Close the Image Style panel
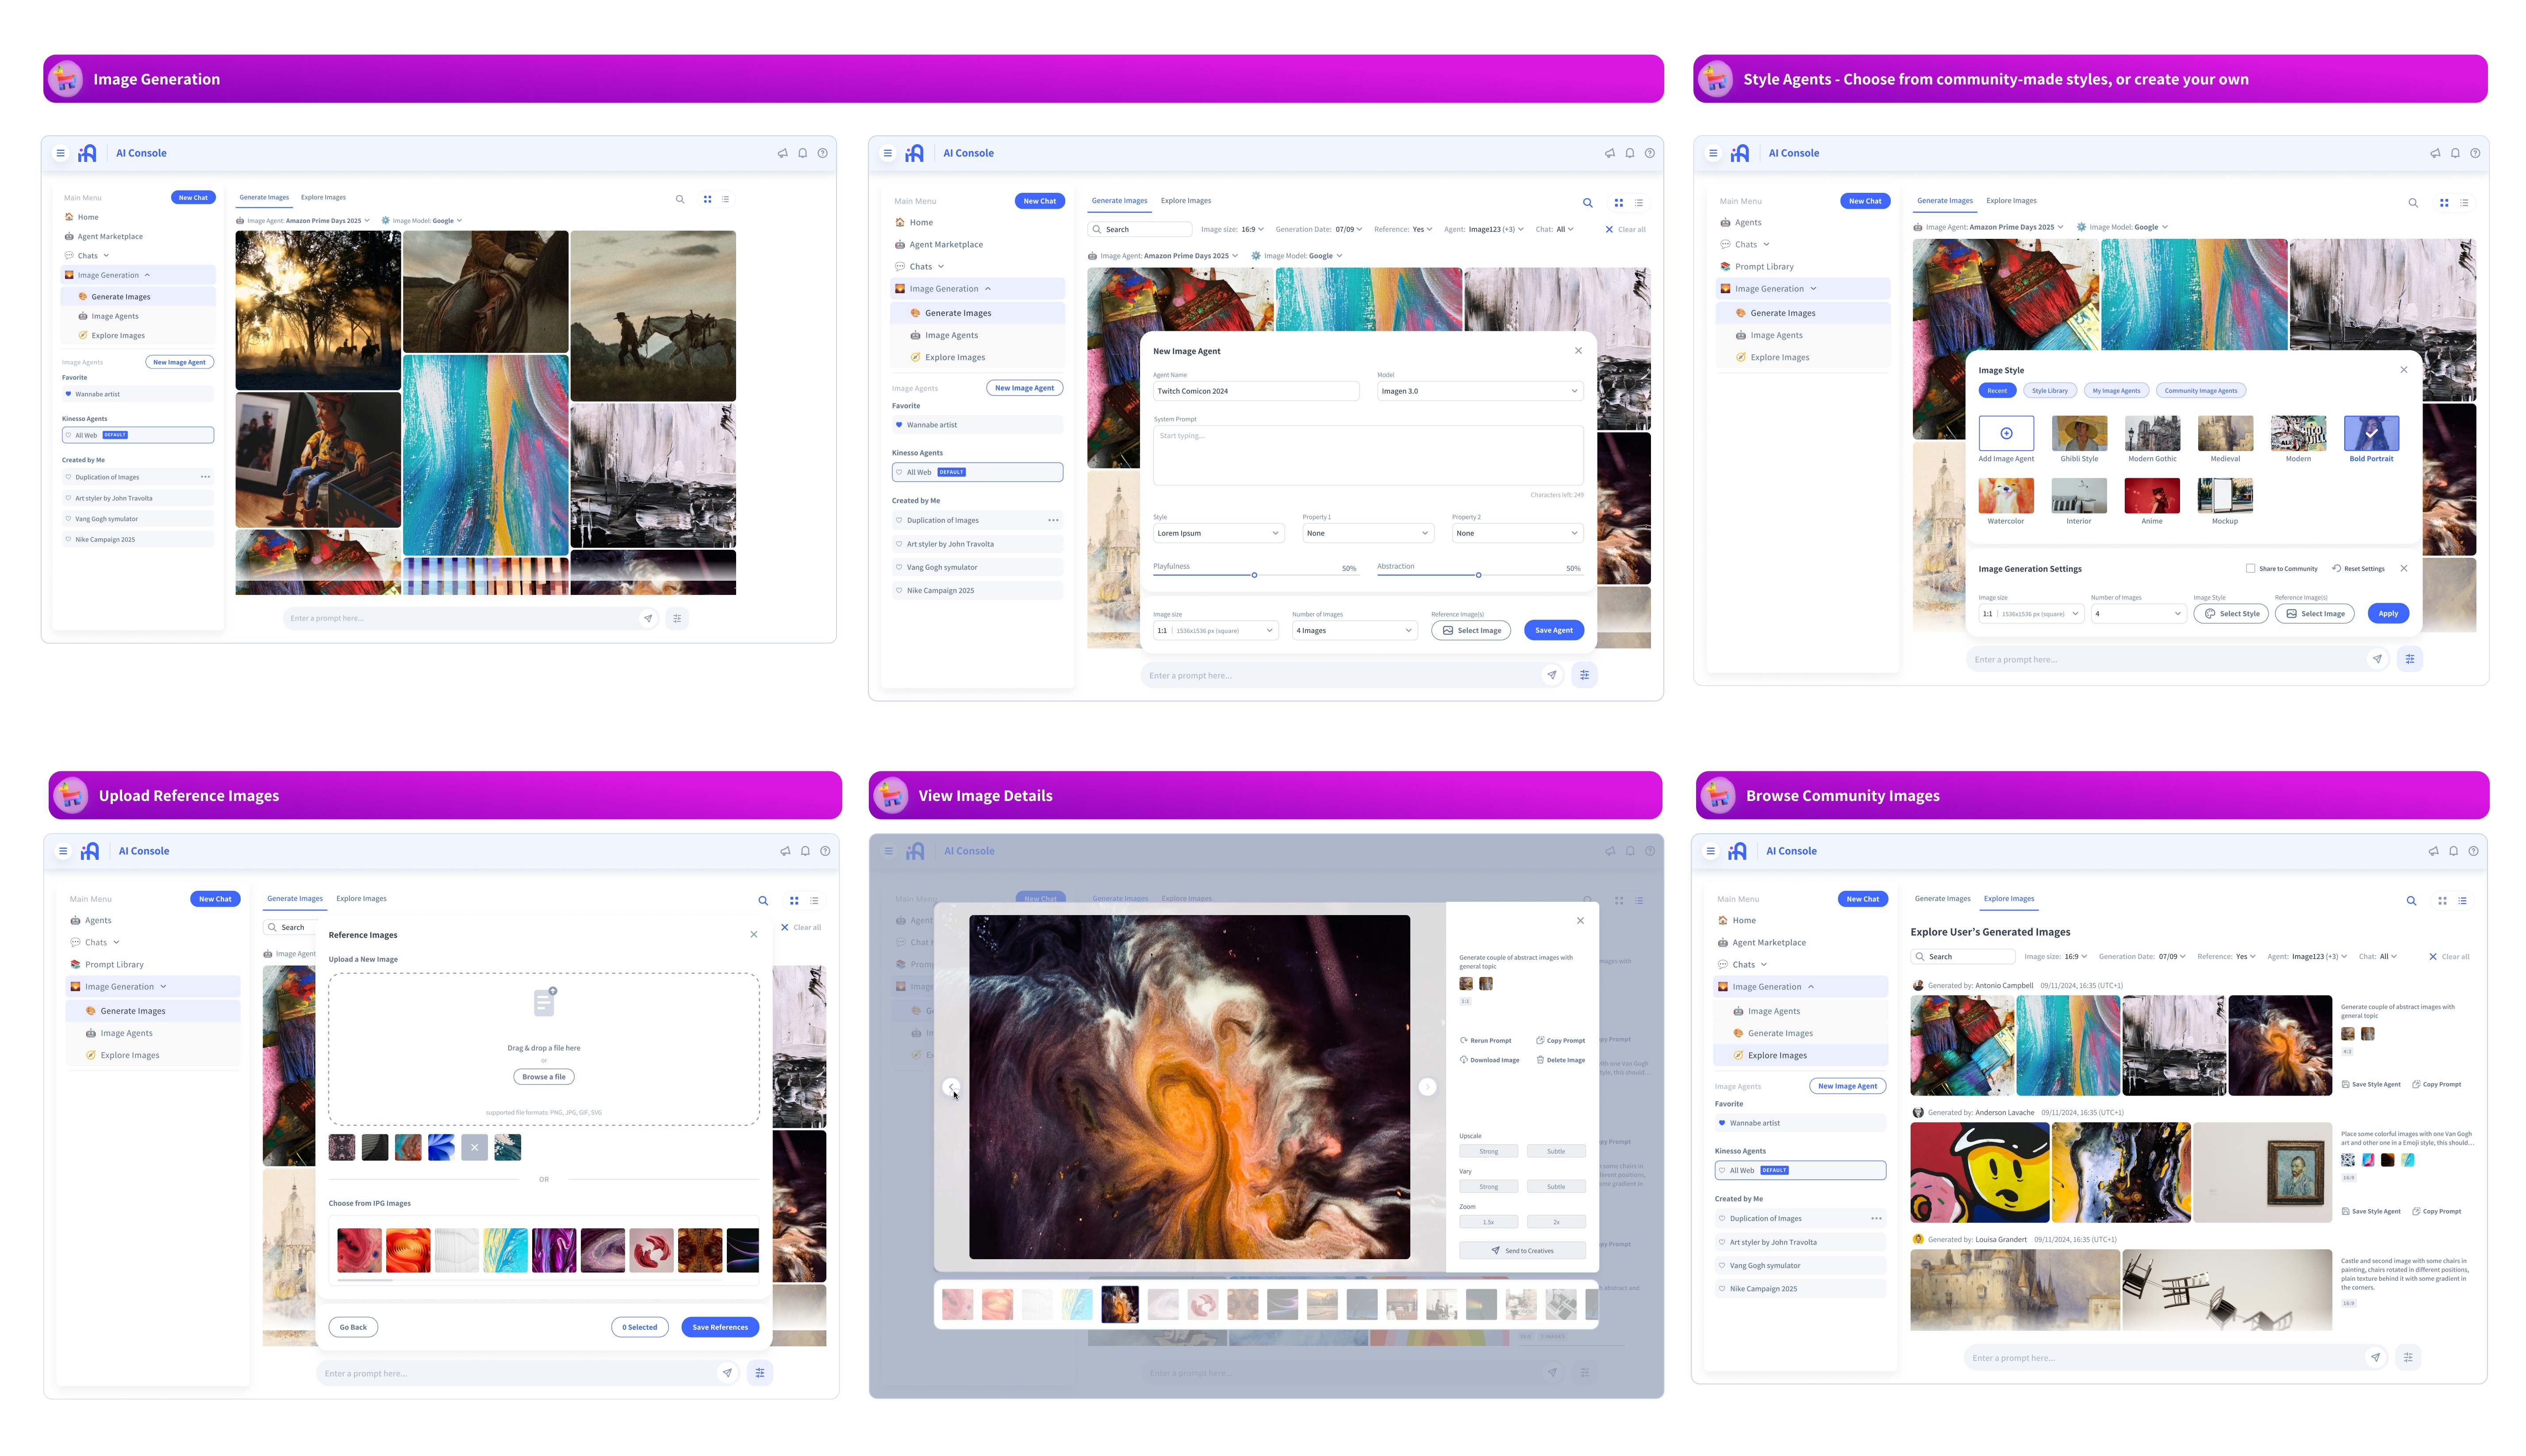2526x1456 pixels. coord(2404,370)
